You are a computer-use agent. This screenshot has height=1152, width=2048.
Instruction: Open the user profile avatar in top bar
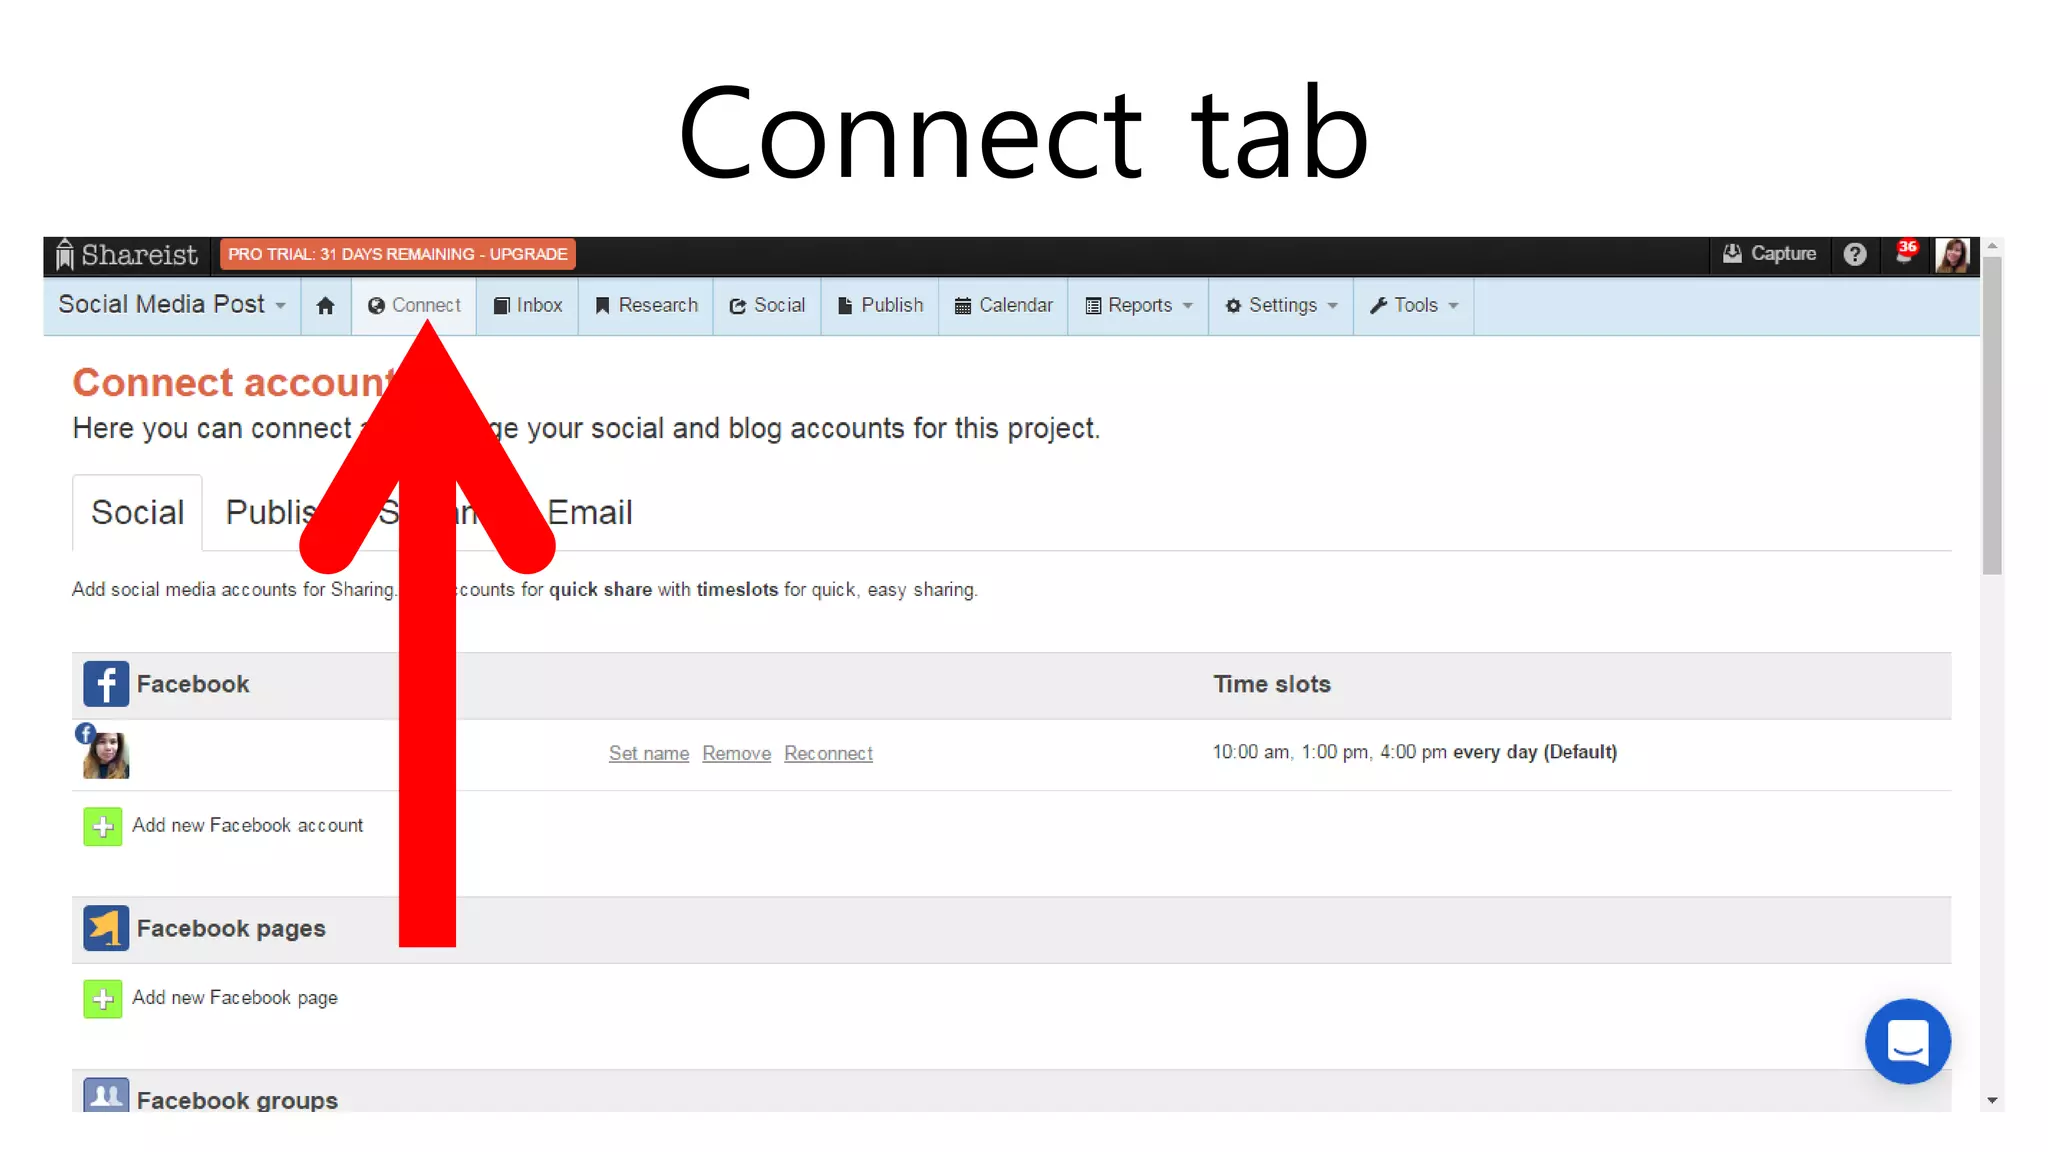point(1952,255)
